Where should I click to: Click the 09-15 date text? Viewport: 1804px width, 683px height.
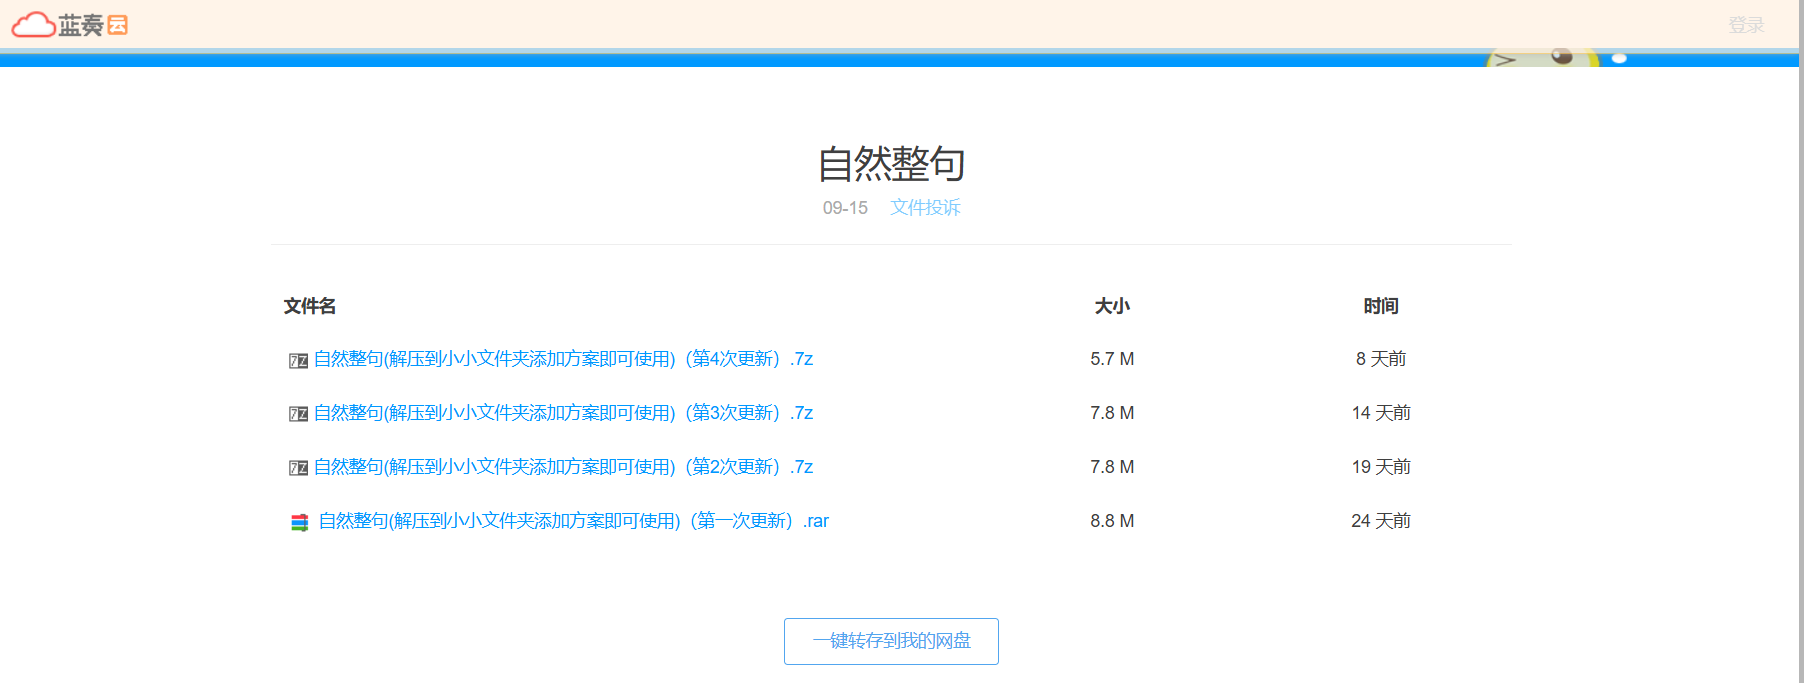tap(845, 208)
